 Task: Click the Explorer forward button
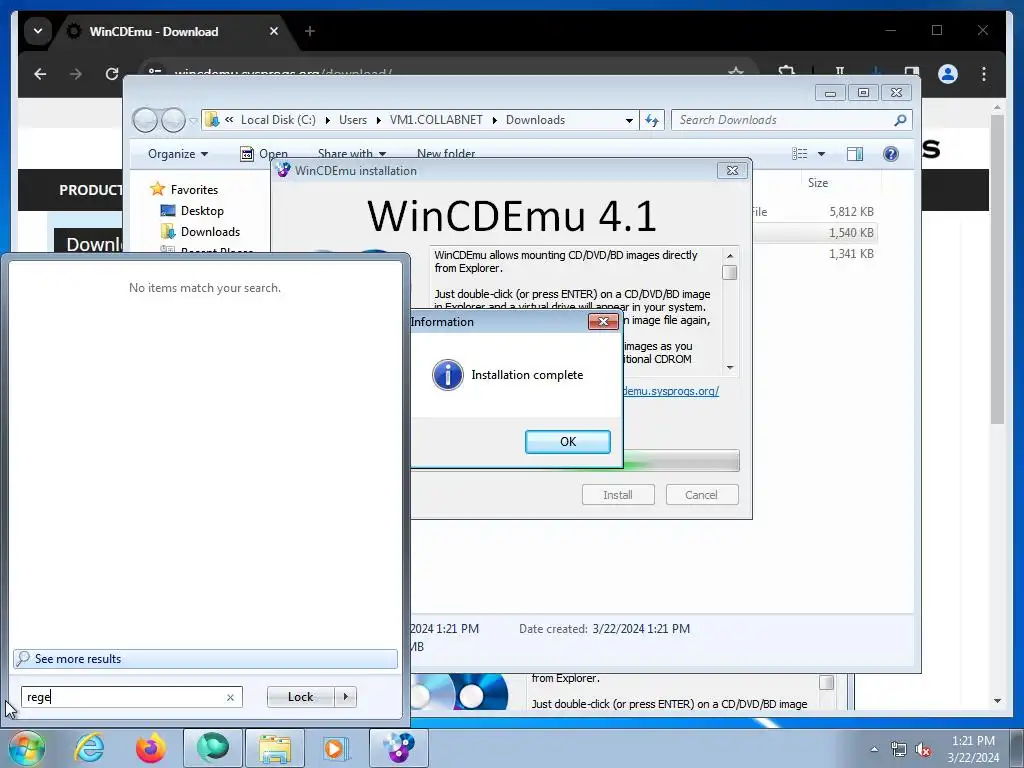pyautogui.click(x=173, y=120)
